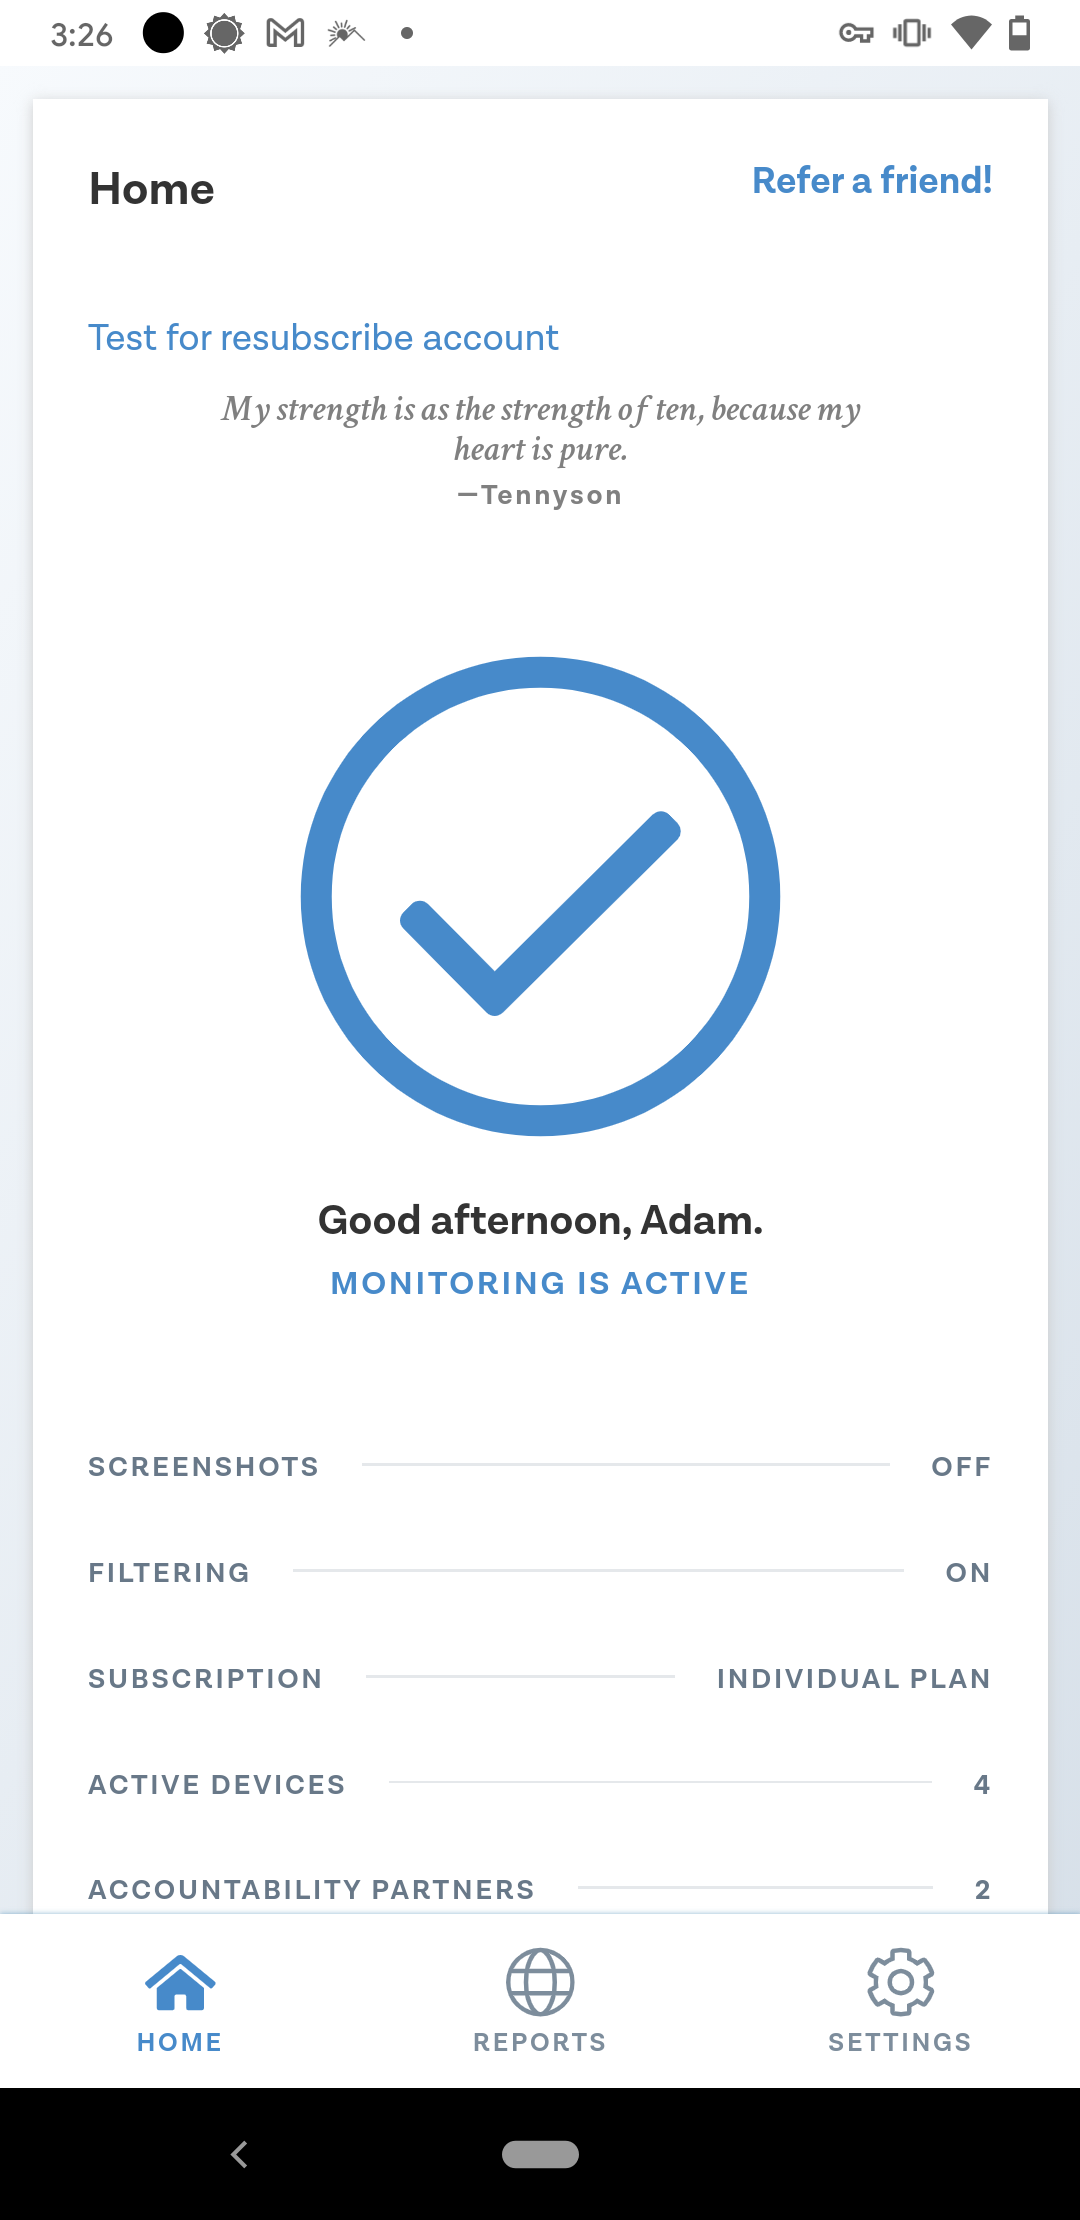Open the Reports globe icon
The image size is (1080, 2220).
point(540,1982)
